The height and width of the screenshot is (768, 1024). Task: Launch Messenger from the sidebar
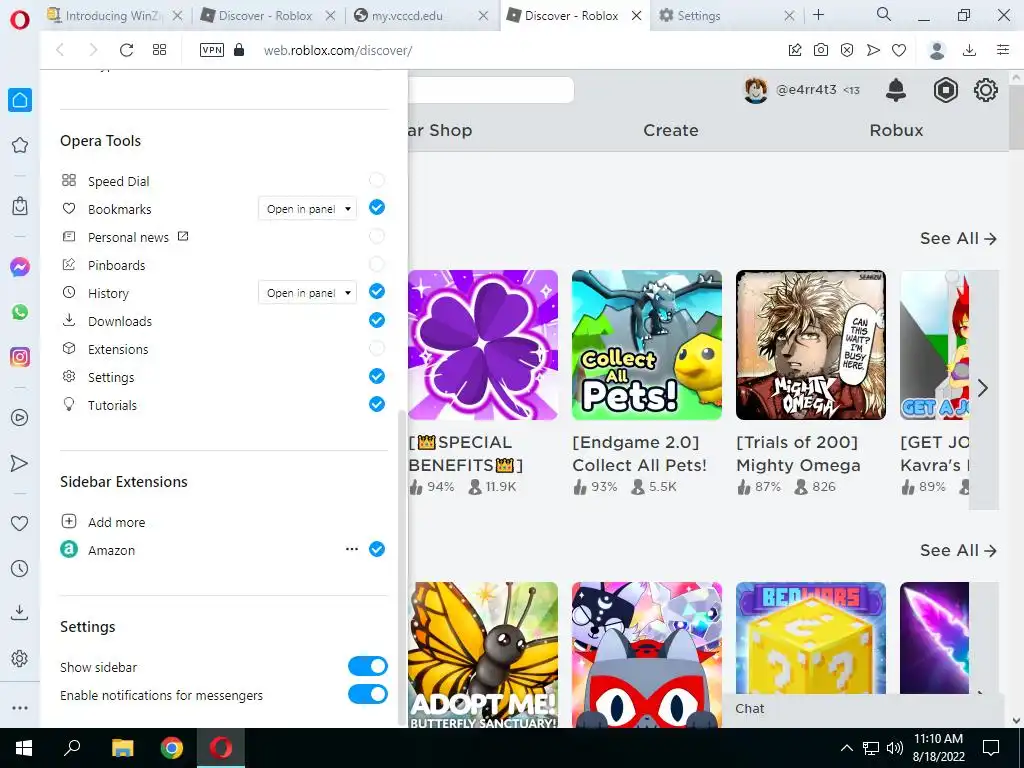click(x=20, y=266)
